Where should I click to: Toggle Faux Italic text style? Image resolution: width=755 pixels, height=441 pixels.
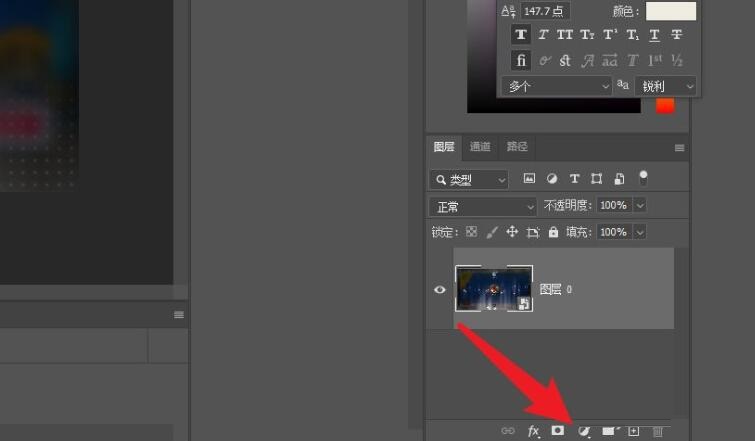click(x=543, y=35)
